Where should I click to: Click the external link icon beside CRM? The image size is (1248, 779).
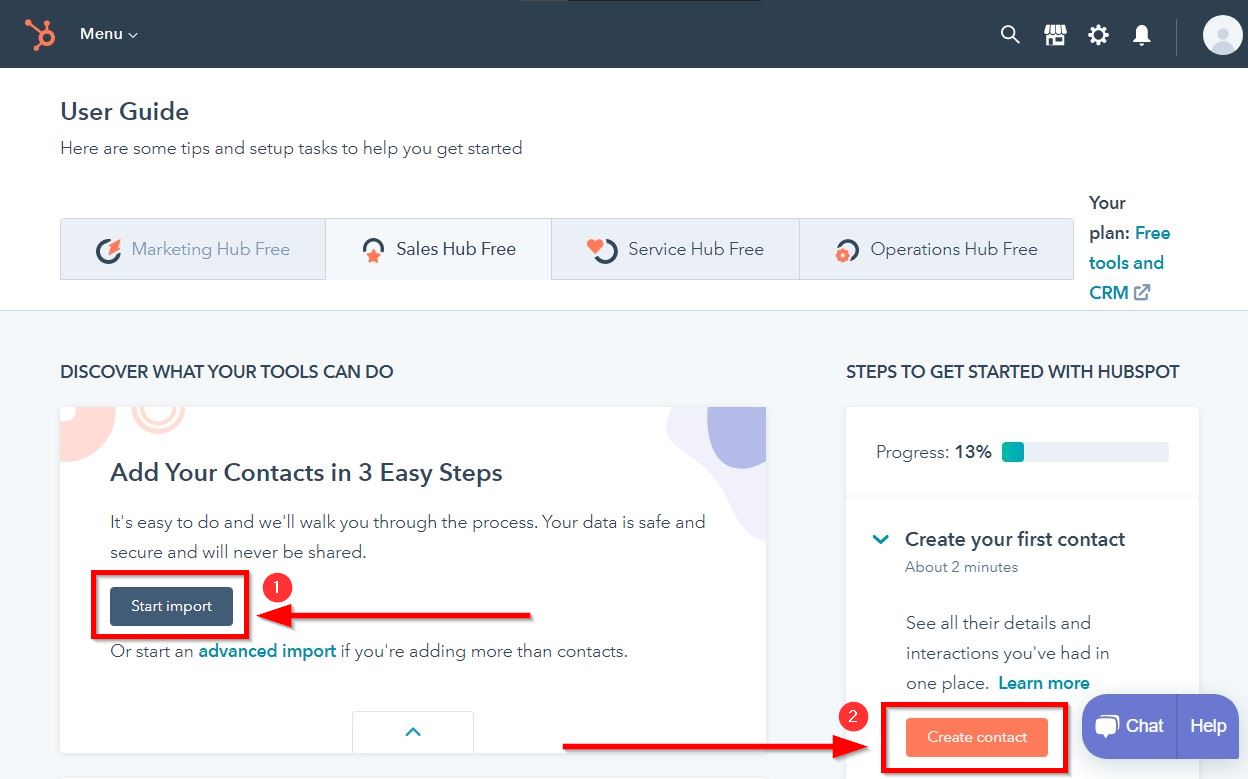click(x=1141, y=293)
